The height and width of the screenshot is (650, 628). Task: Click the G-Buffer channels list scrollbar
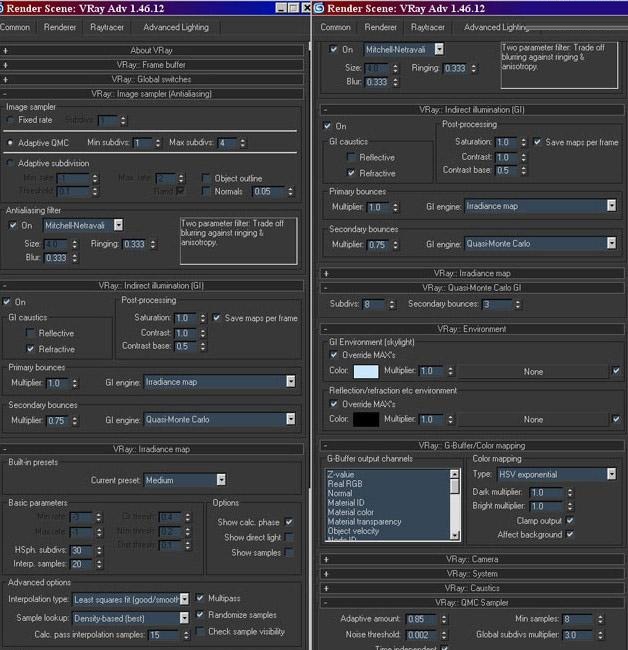point(455,504)
